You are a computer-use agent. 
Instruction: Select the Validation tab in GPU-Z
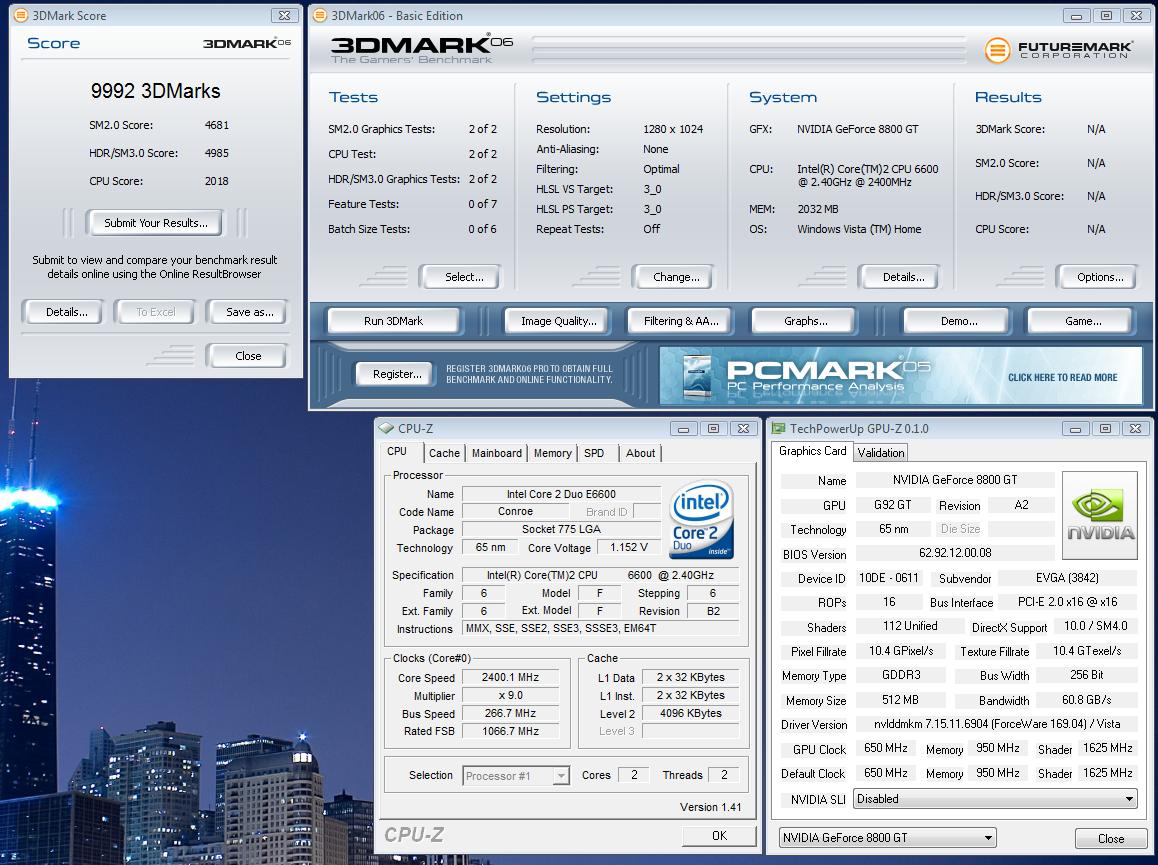(880, 453)
